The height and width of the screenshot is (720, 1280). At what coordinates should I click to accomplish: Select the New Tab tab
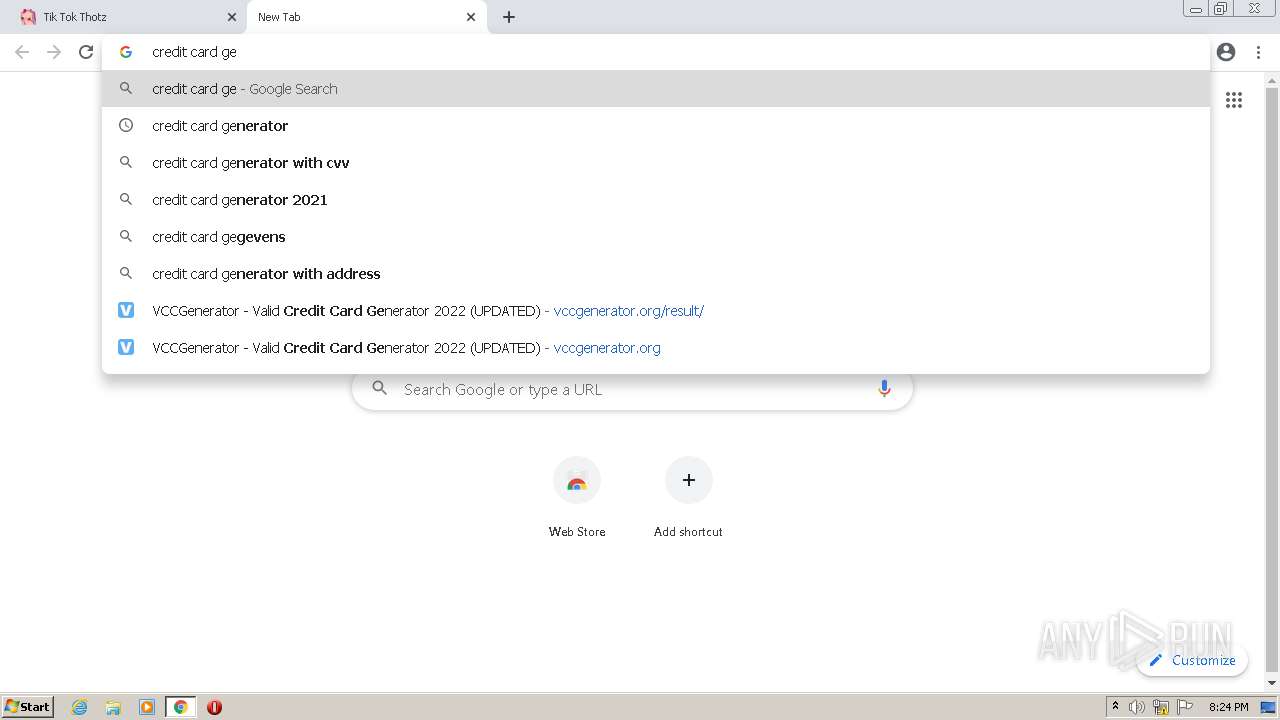[x=367, y=17]
